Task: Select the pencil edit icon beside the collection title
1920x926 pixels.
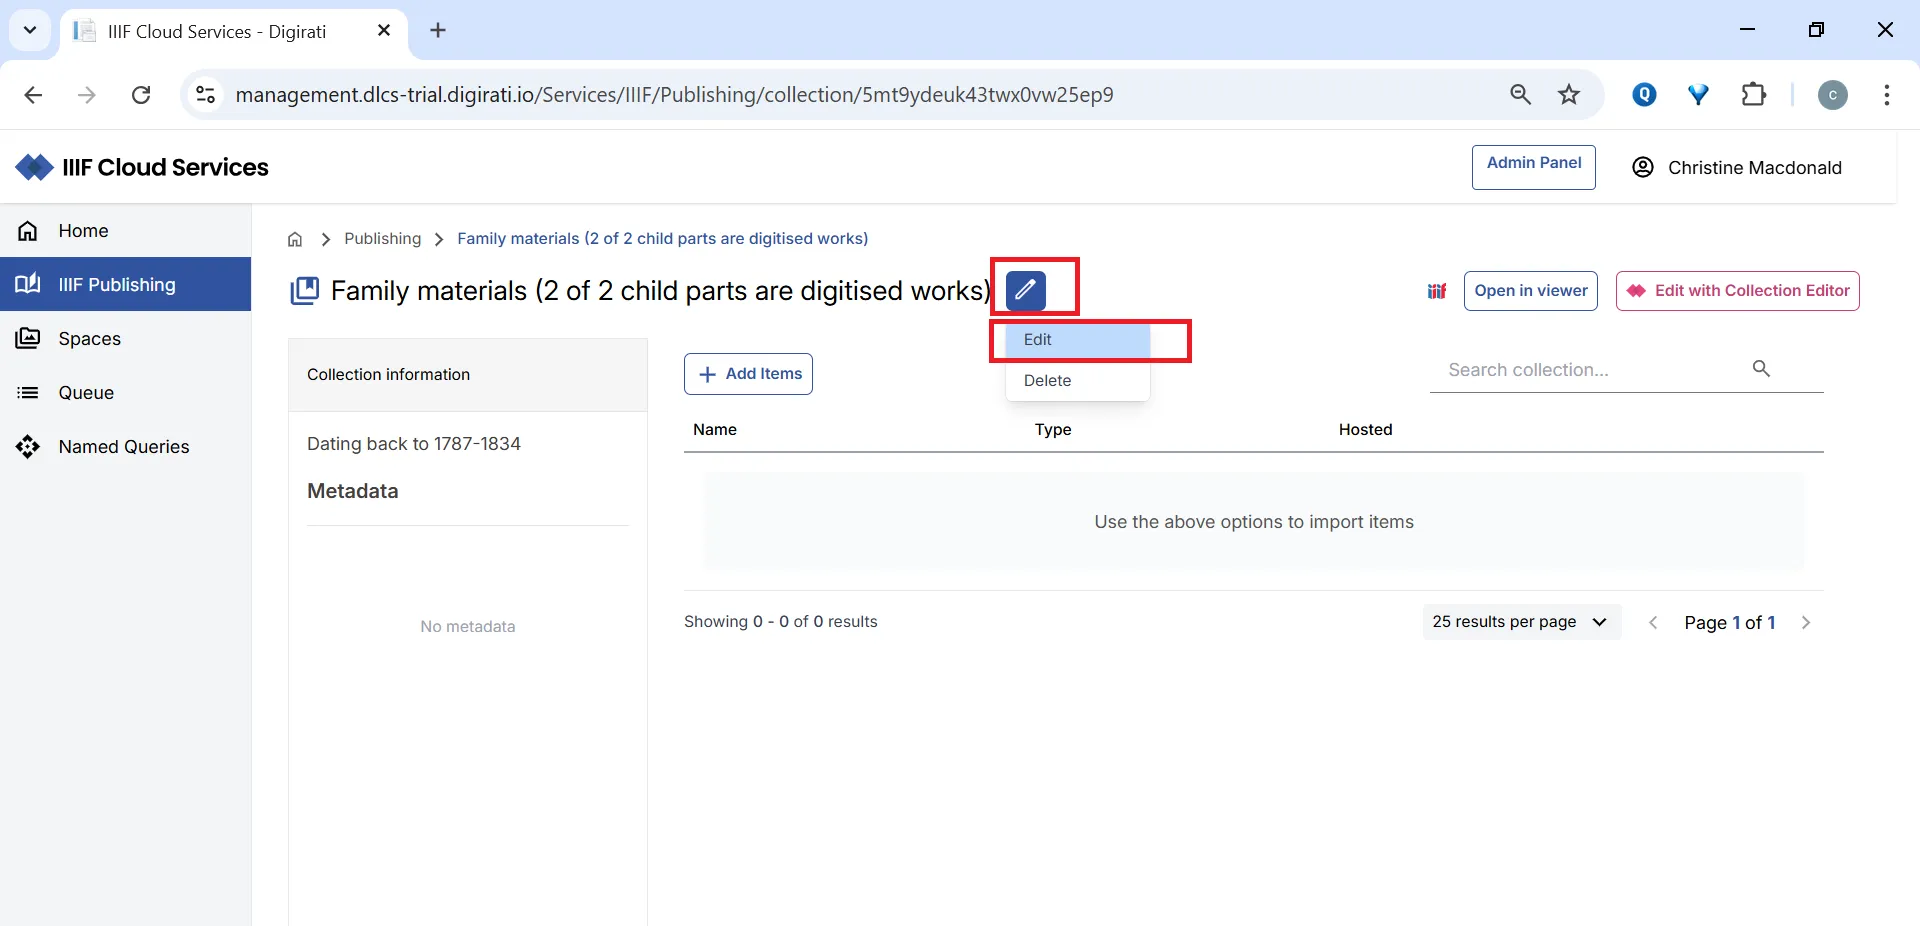Action: [1026, 289]
